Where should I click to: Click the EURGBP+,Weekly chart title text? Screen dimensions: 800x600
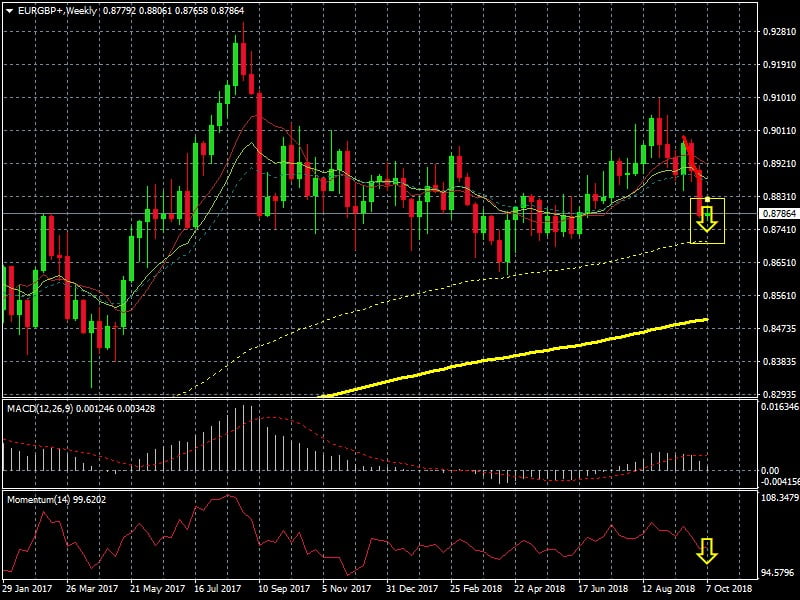click(x=52, y=9)
